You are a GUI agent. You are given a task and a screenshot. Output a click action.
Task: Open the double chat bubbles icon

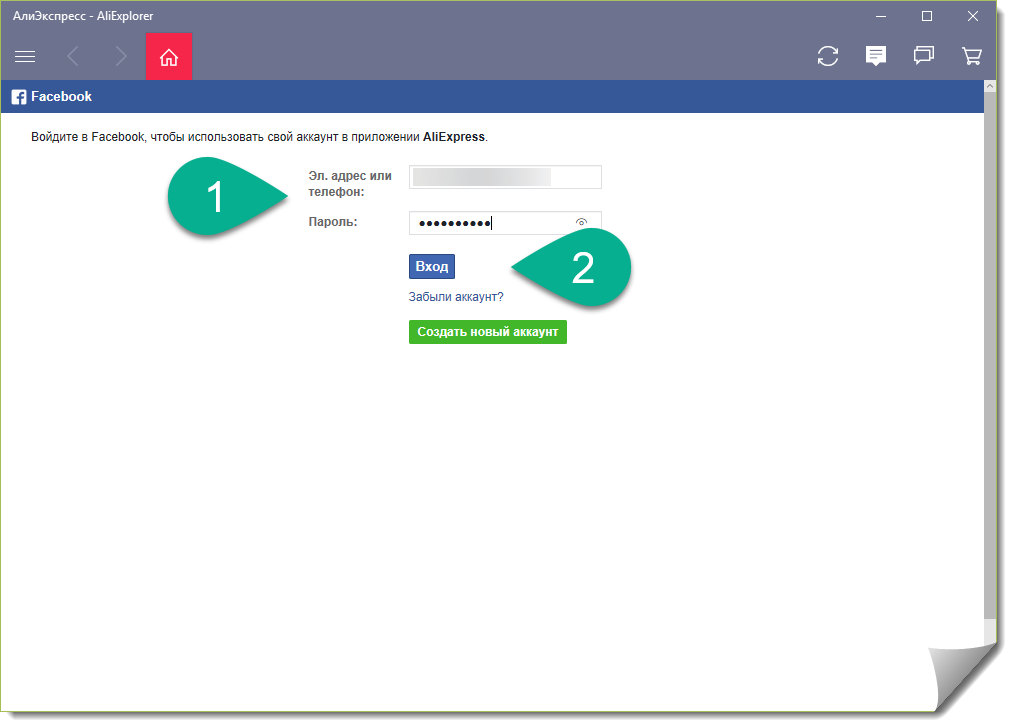point(924,57)
